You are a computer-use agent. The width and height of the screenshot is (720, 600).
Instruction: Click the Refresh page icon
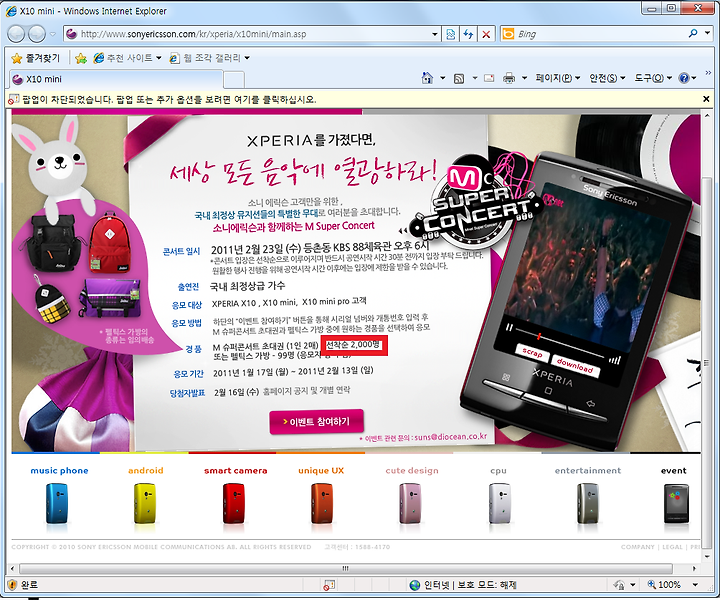[x=468, y=34]
